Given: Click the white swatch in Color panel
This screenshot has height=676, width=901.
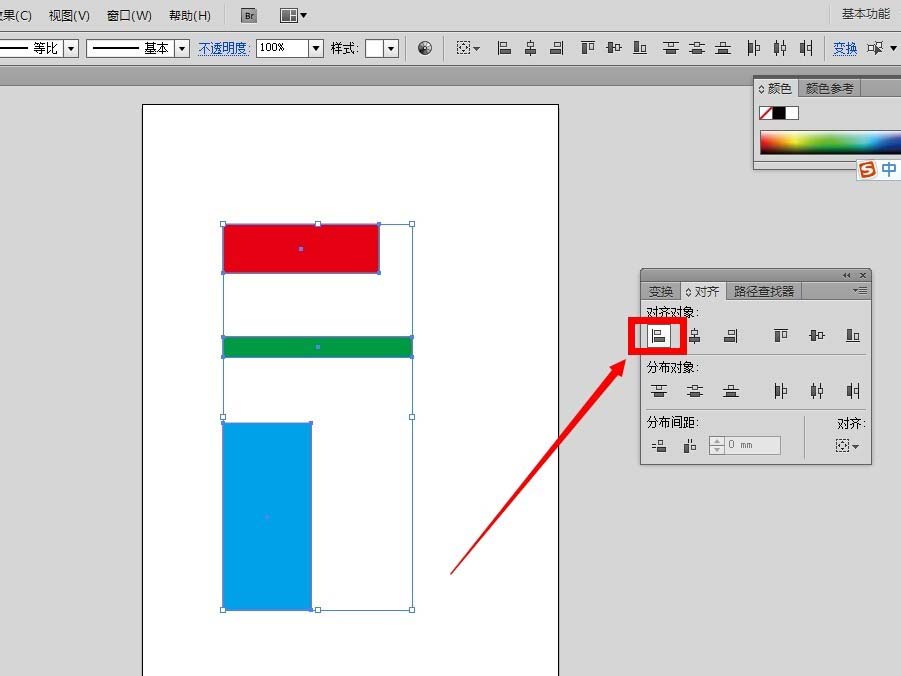Looking at the screenshot, I should pyautogui.click(x=792, y=113).
